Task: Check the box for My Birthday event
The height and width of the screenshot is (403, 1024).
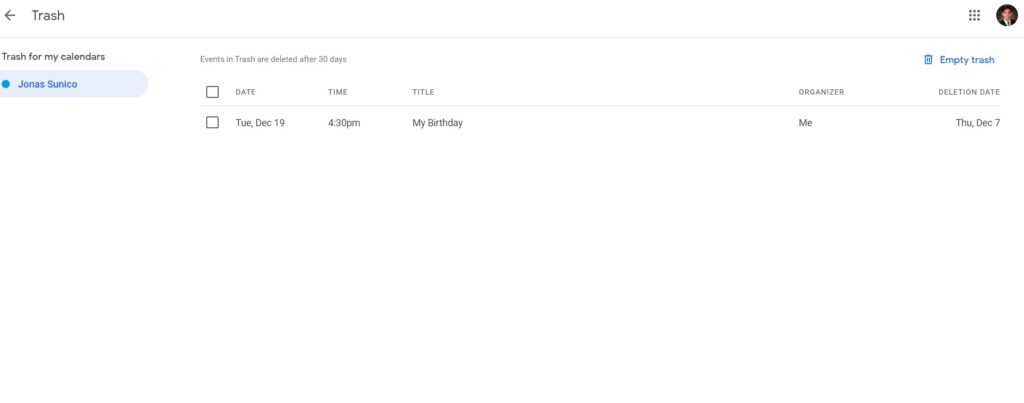Action: (x=212, y=123)
